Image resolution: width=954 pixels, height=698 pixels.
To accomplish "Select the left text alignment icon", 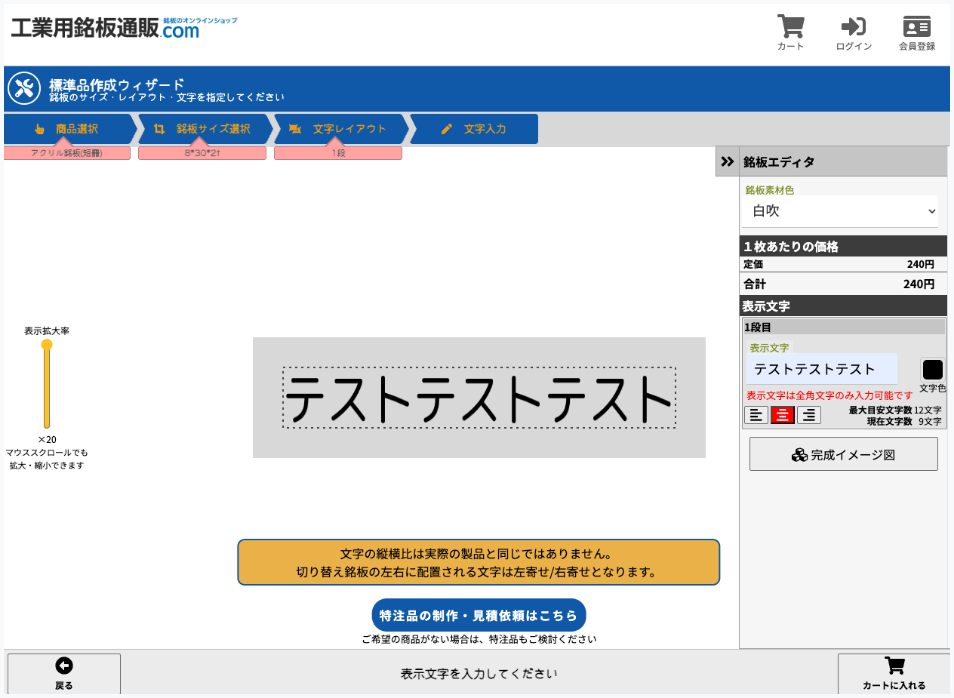I will (757, 414).
